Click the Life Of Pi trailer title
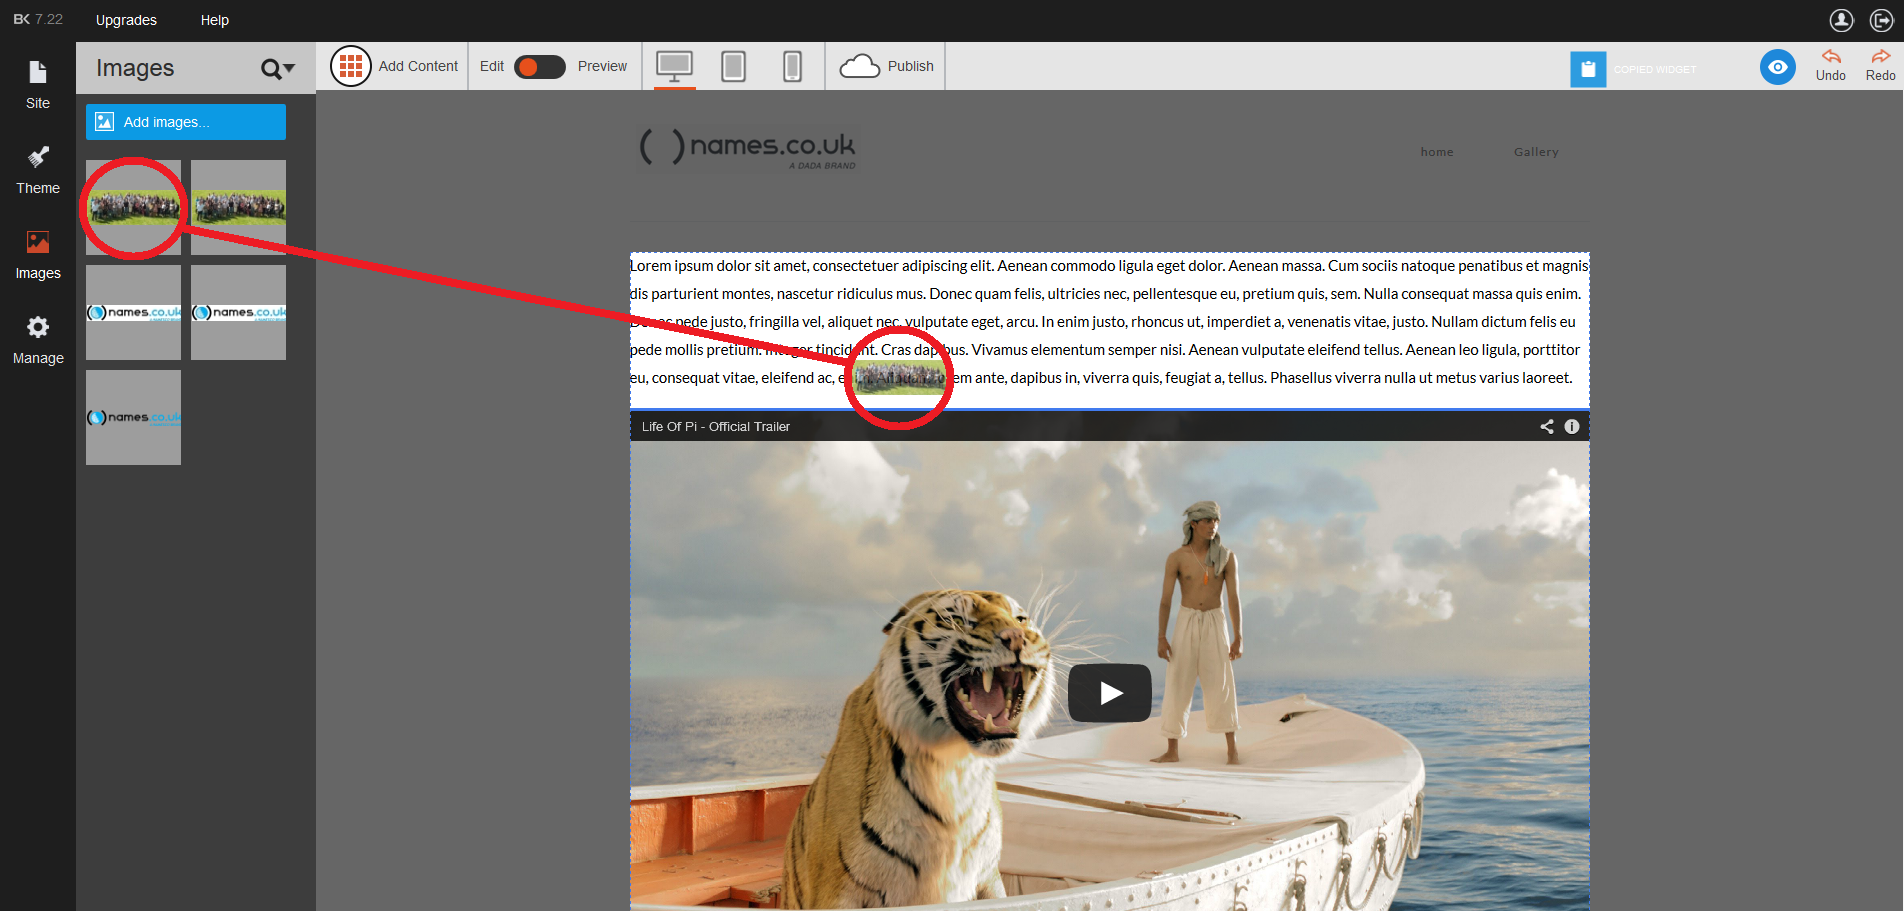The image size is (1904, 911). [x=716, y=426]
